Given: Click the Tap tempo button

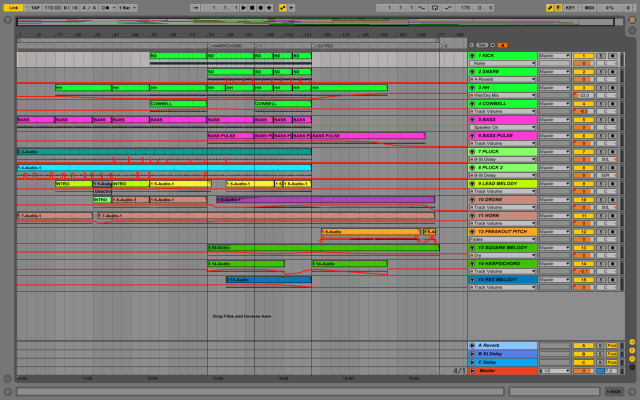Looking at the screenshot, I should point(35,7).
